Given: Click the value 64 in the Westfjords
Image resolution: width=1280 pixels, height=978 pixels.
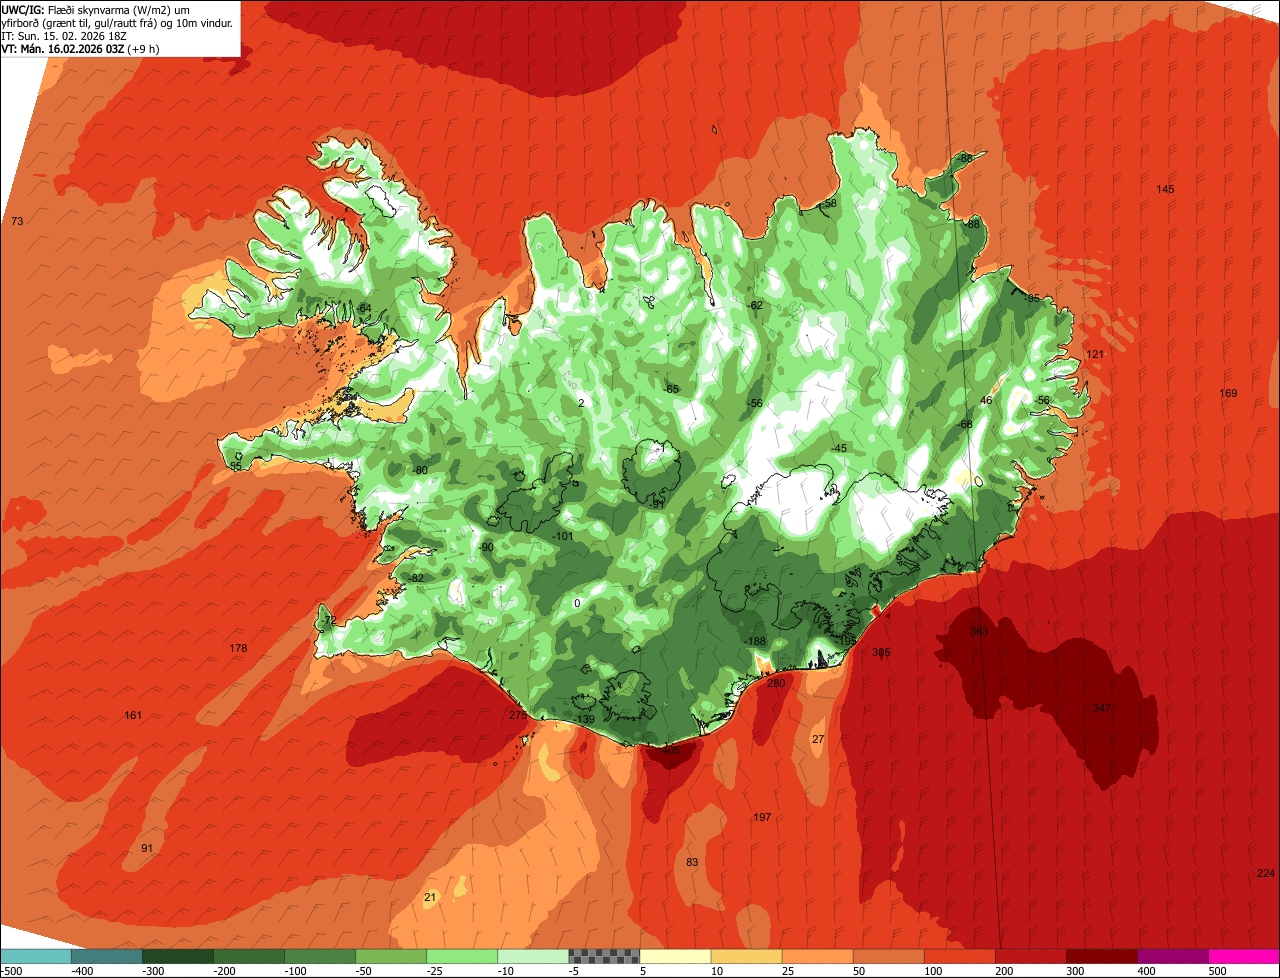Looking at the screenshot, I should pos(365,308).
